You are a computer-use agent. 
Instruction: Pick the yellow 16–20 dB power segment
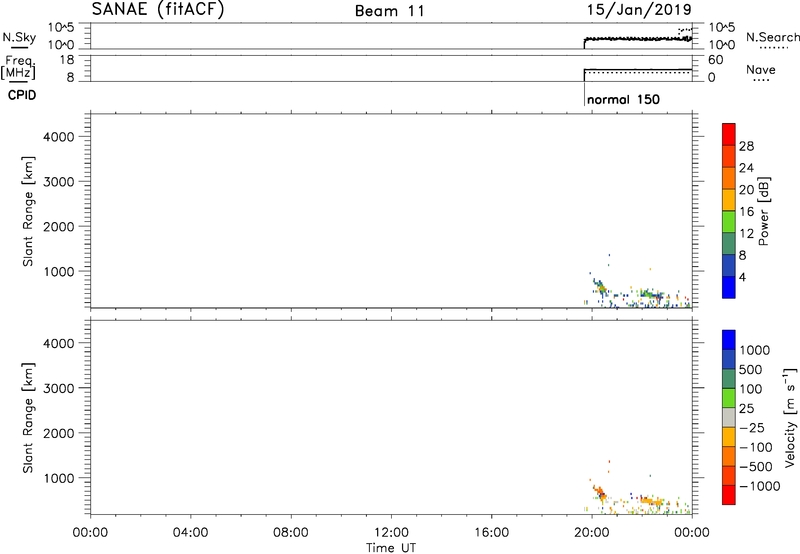pos(729,199)
